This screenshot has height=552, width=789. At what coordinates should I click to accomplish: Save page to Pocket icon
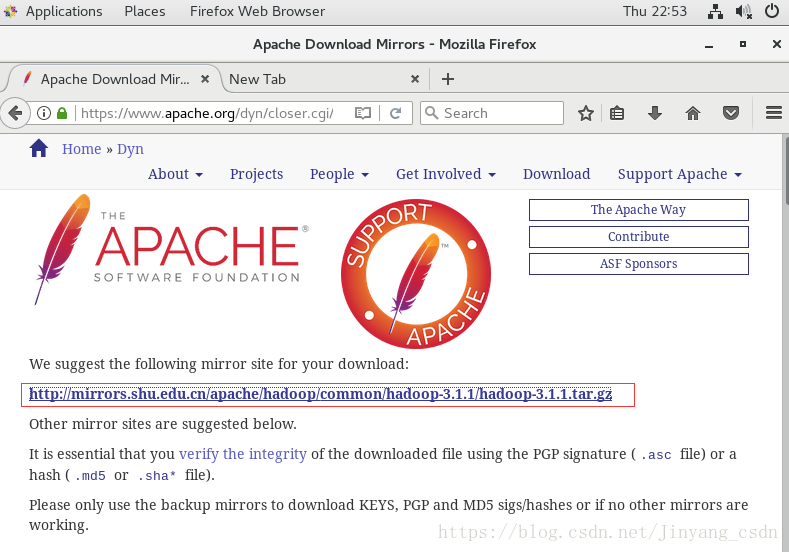731,113
